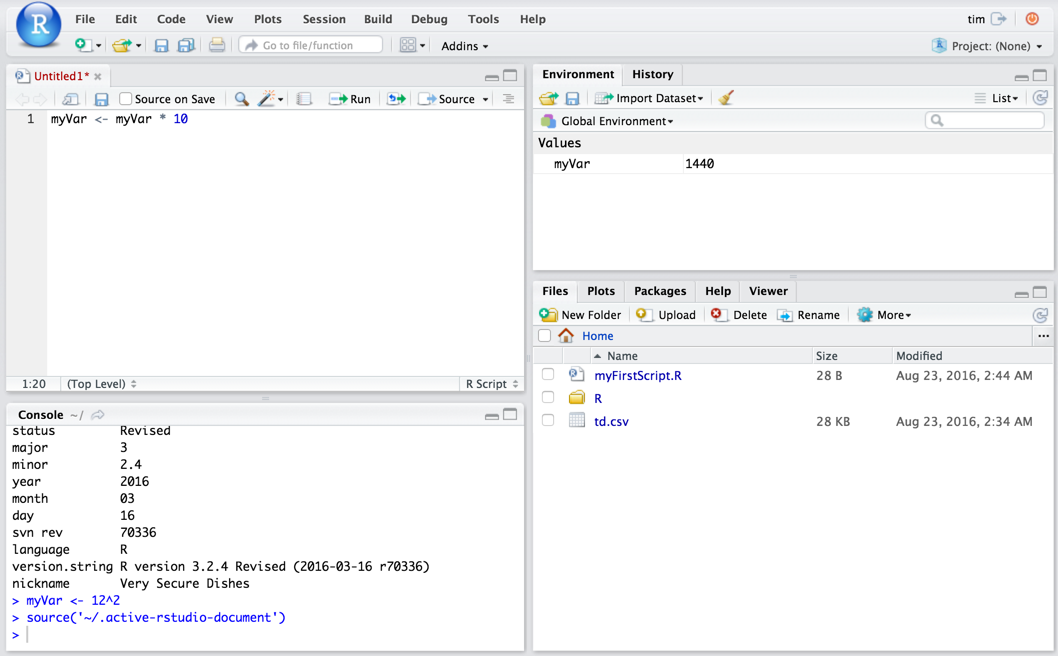Click the save all documents icon

[186, 45]
